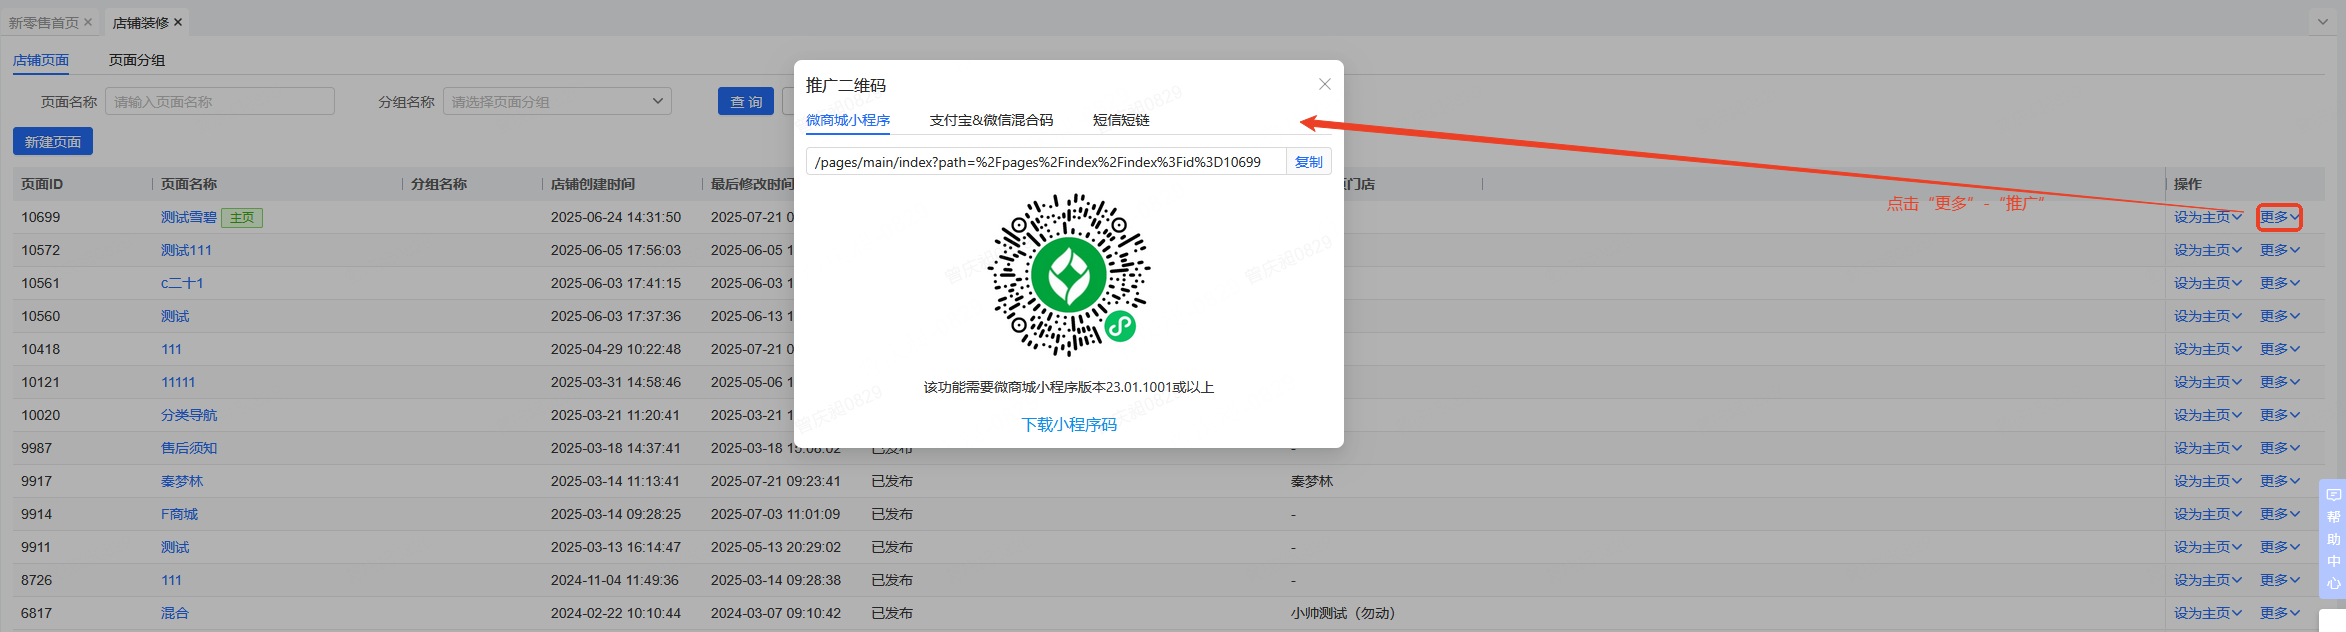Click creation time 2024-11-04 11:49:36
Image resolution: width=2346 pixels, height=632 pixels.
[x=615, y=580]
